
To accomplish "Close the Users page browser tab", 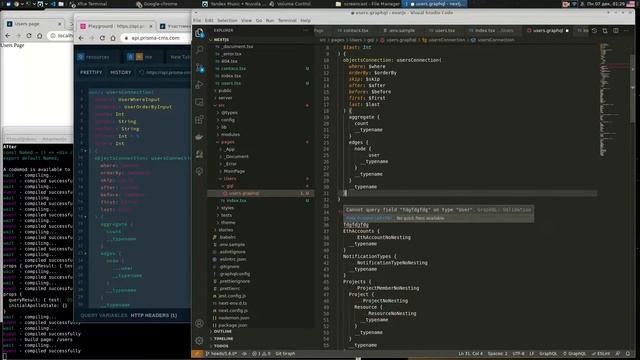I will 60,24.
